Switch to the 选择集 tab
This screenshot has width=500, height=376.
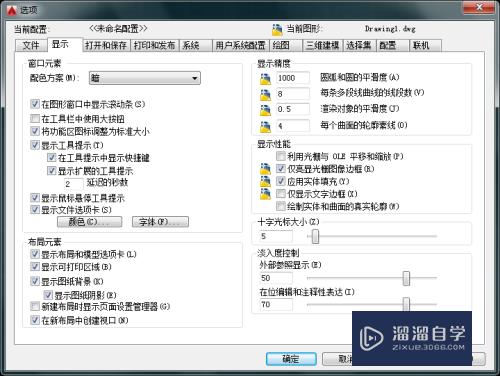click(x=359, y=45)
